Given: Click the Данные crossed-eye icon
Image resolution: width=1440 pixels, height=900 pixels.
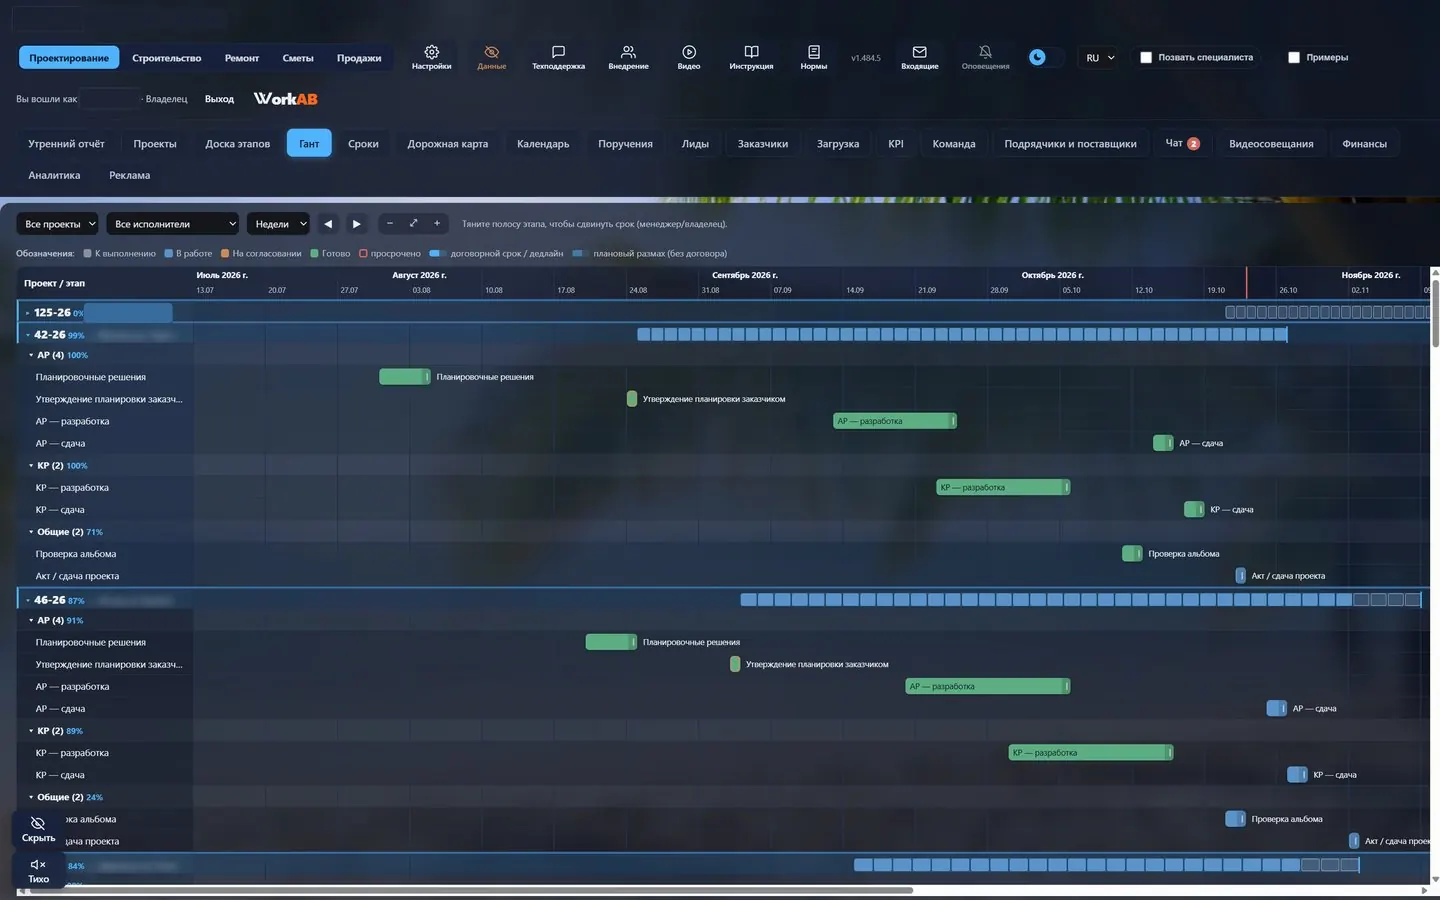Looking at the screenshot, I should pyautogui.click(x=491, y=52).
